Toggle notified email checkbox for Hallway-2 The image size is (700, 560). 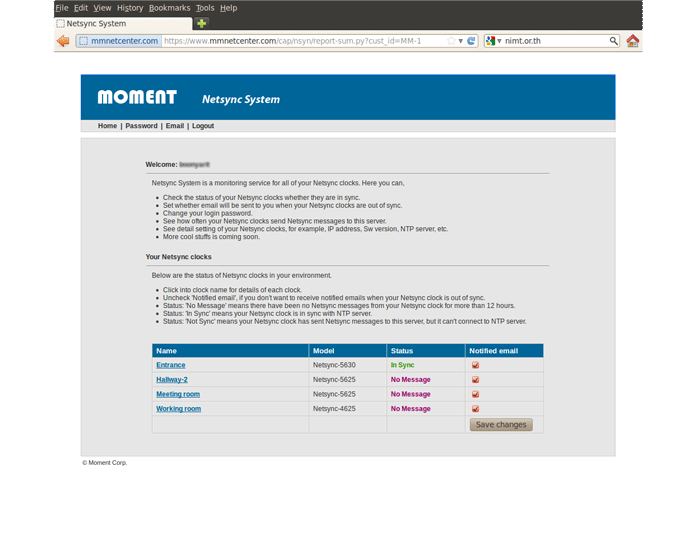click(x=475, y=380)
